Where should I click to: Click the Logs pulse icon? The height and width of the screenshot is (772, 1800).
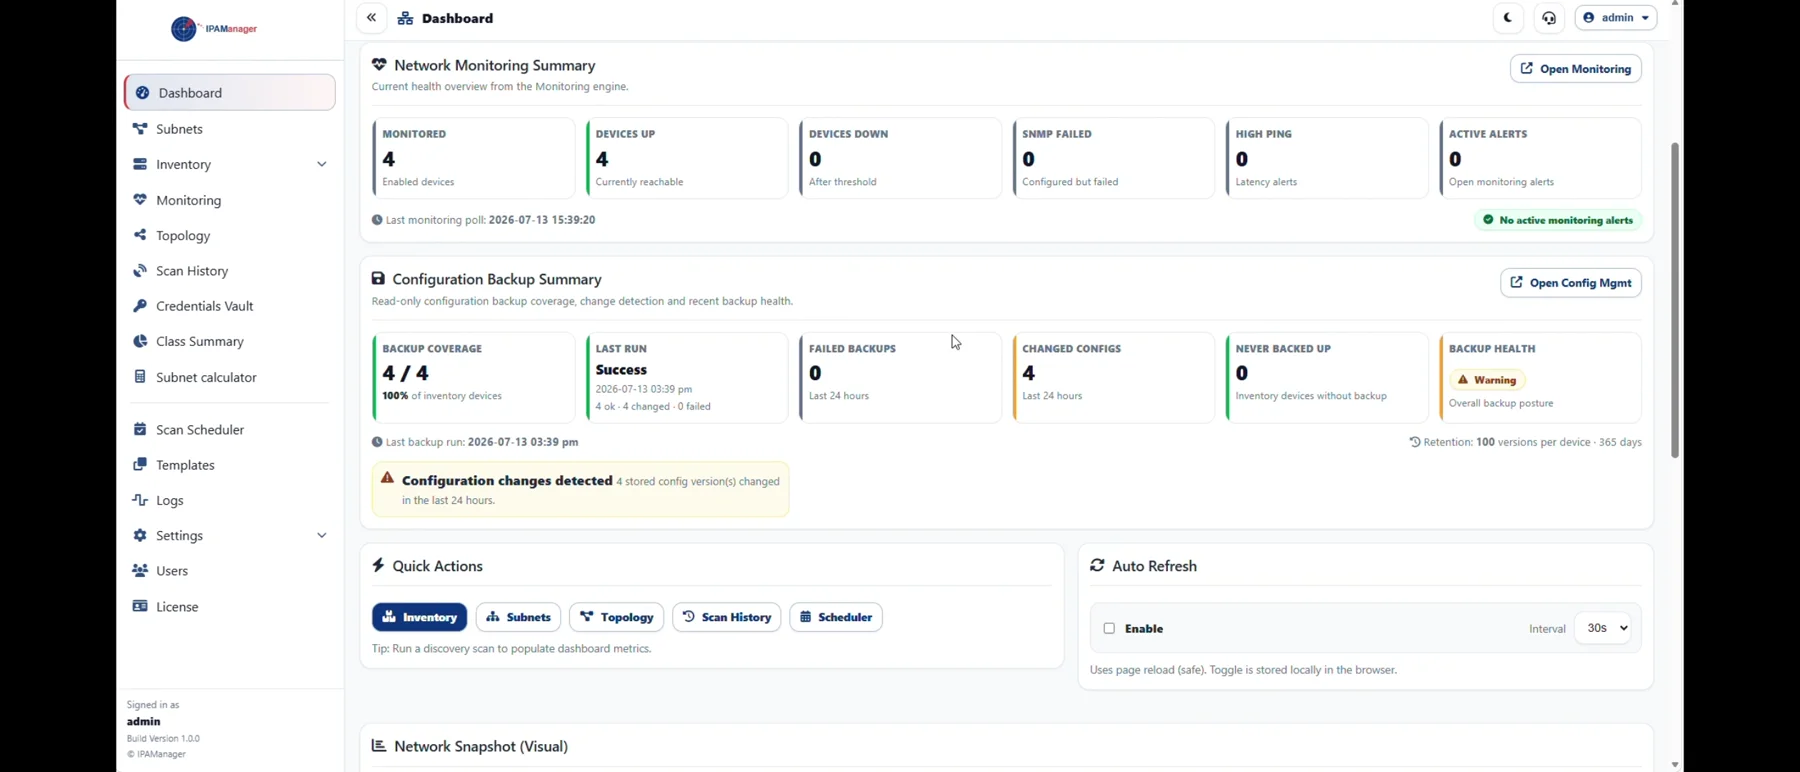coord(140,500)
